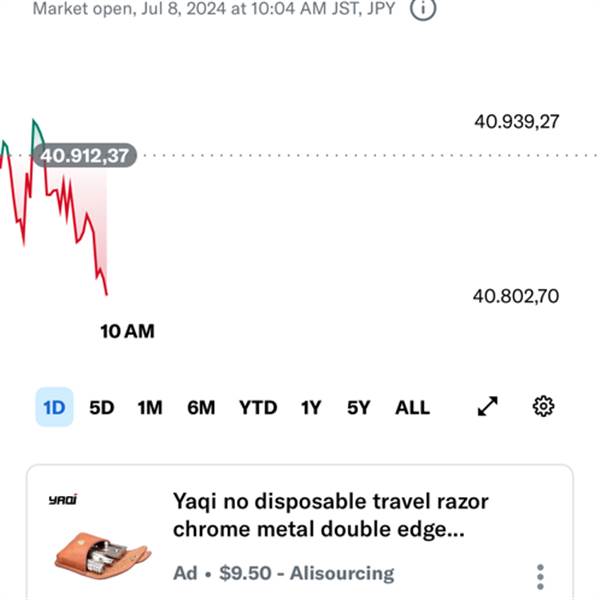600x600 pixels.
Task: Click the green peak of the price line
Action: 34,122
